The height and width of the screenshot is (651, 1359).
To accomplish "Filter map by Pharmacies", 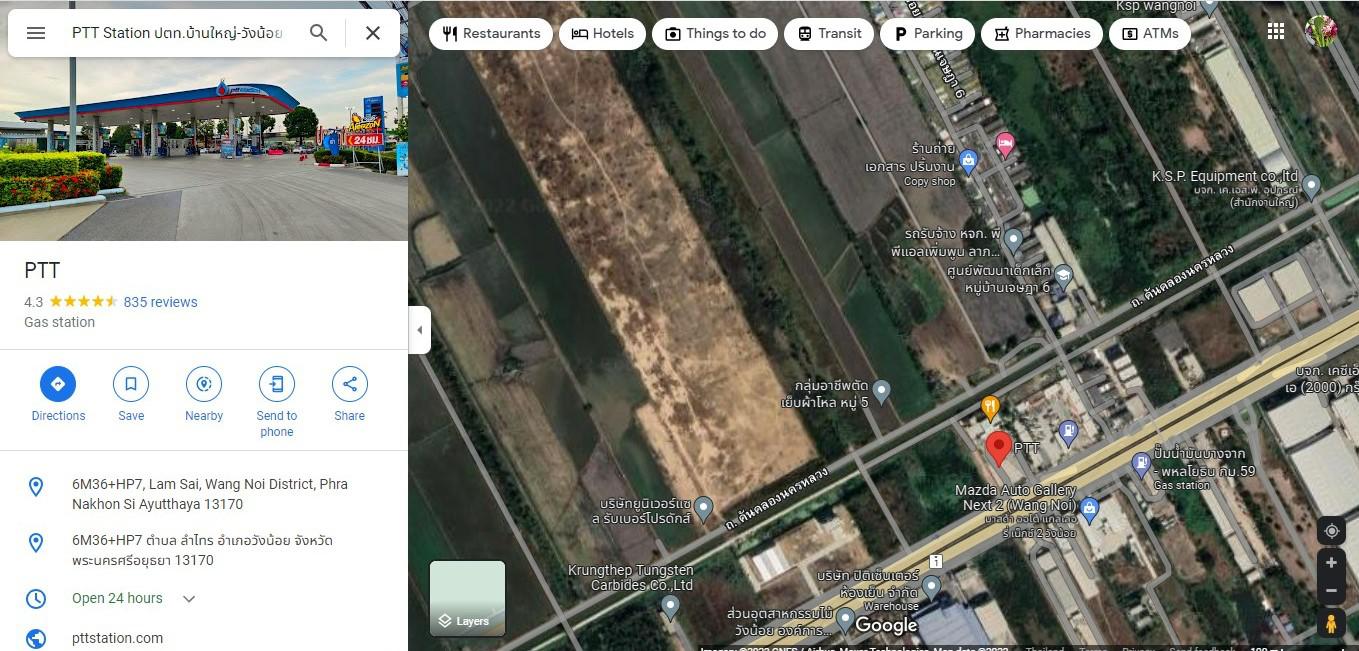I will [x=1042, y=33].
